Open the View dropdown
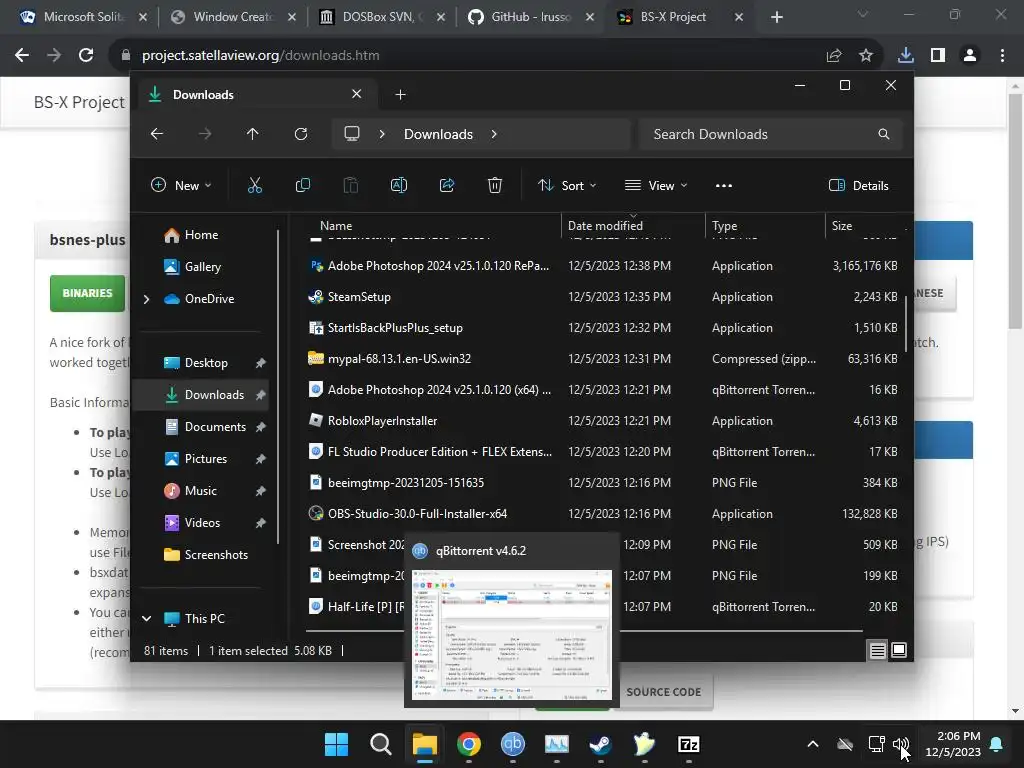The height and width of the screenshot is (768, 1024). tap(656, 185)
